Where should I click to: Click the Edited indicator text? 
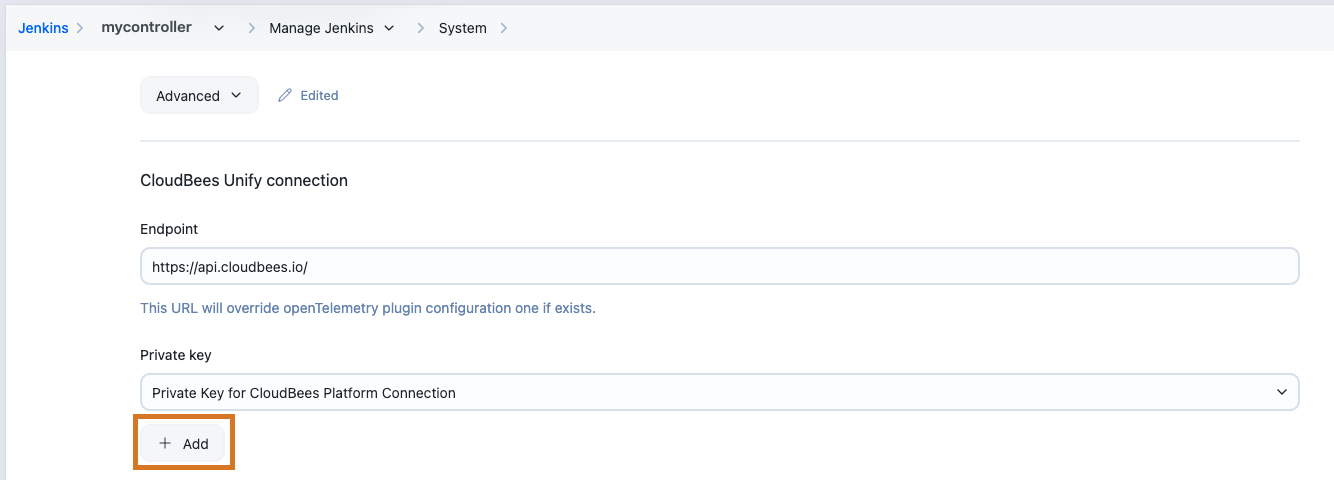(x=319, y=96)
